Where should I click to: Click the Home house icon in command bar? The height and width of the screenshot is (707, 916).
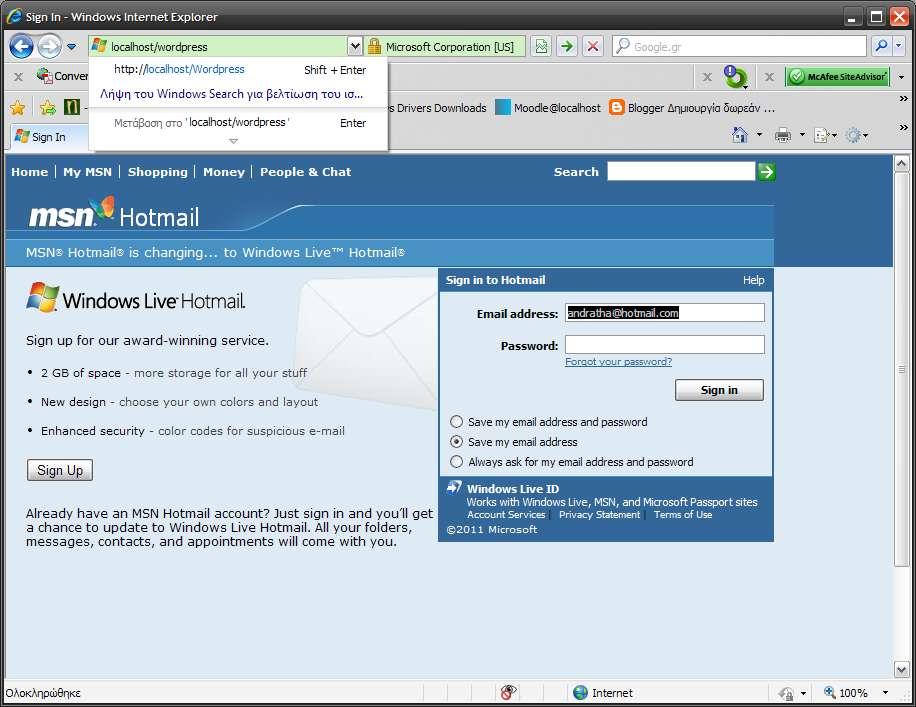click(x=740, y=135)
